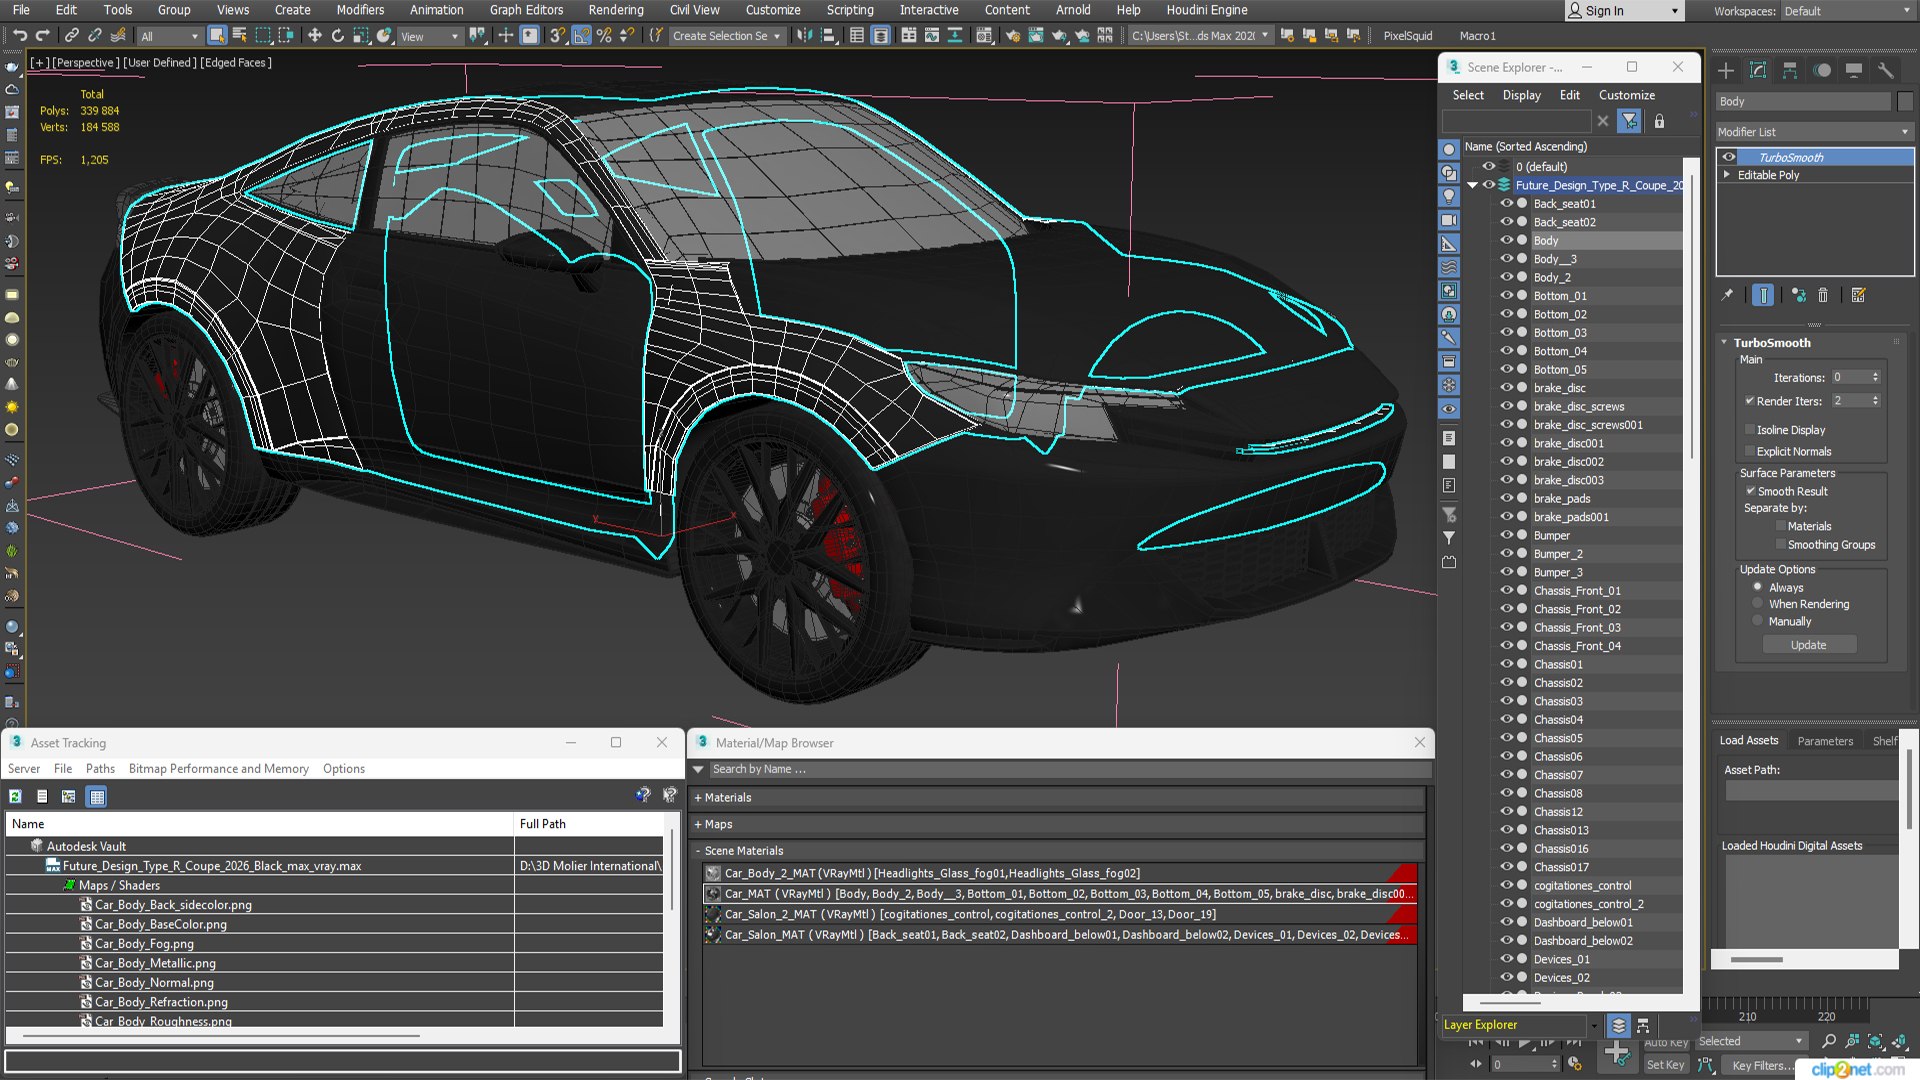Open Asset Tracking Paths menu
The height and width of the screenshot is (1080, 1920).
pos(100,769)
